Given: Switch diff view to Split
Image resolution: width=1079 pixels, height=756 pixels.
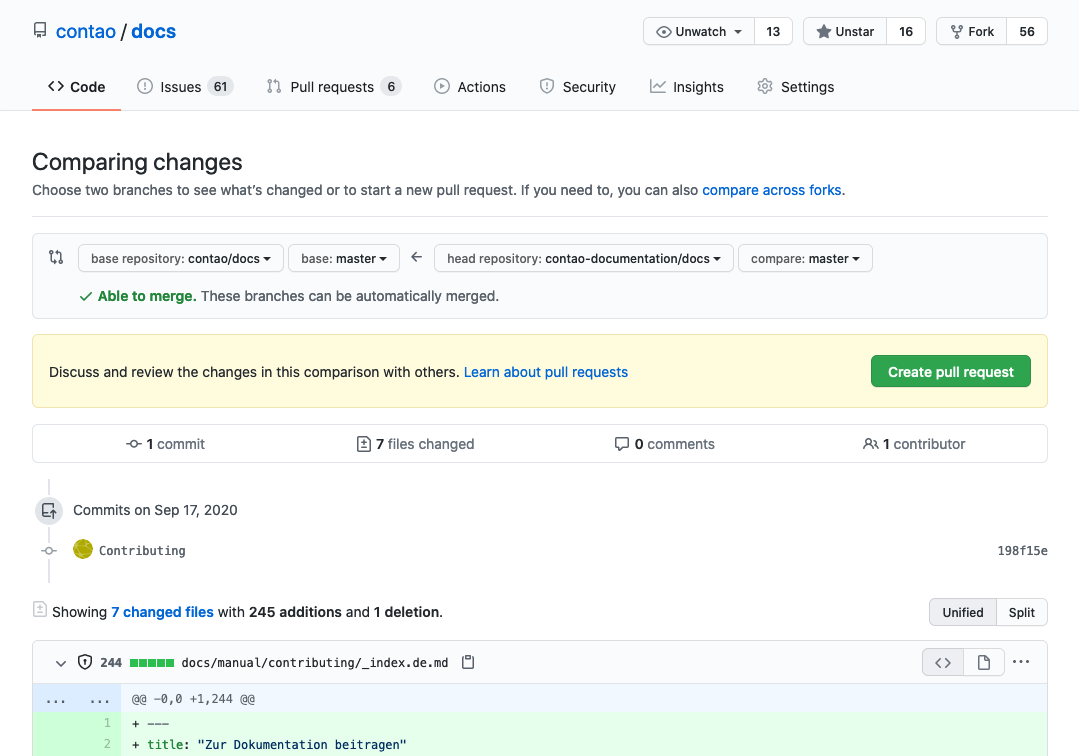Looking at the screenshot, I should (x=1021, y=612).
